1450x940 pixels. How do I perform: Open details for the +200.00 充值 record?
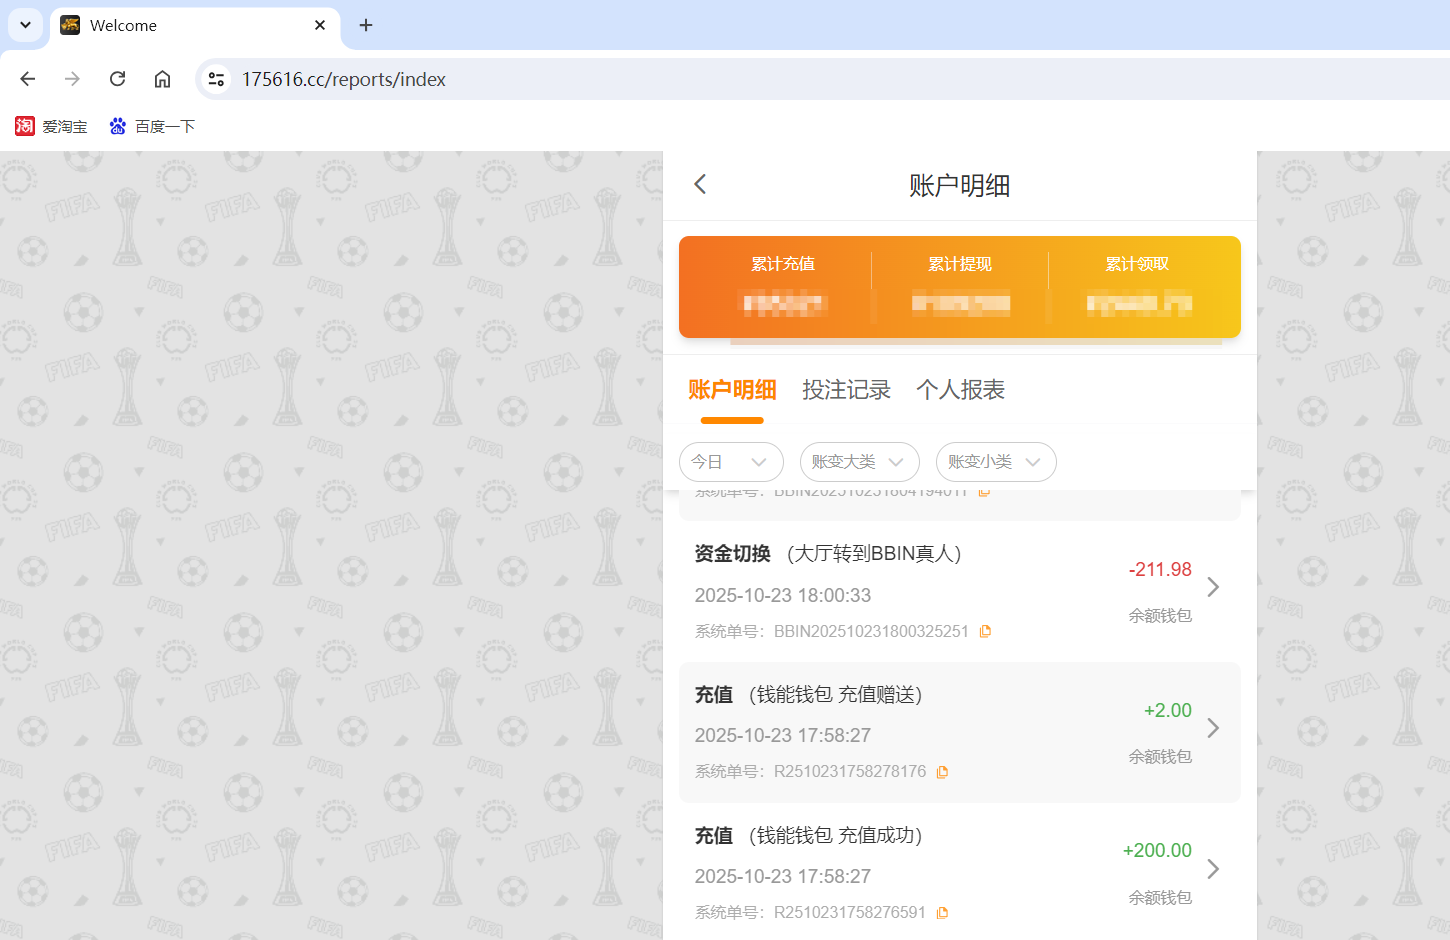(x=1213, y=869)
